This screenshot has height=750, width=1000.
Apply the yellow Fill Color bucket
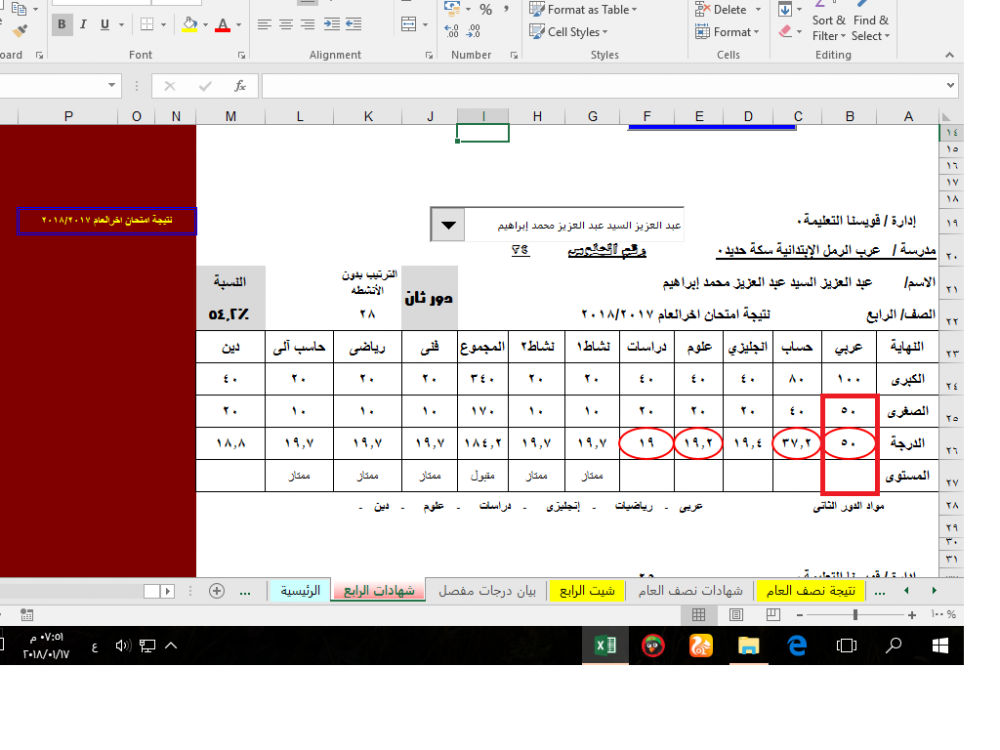pos(189,25)
